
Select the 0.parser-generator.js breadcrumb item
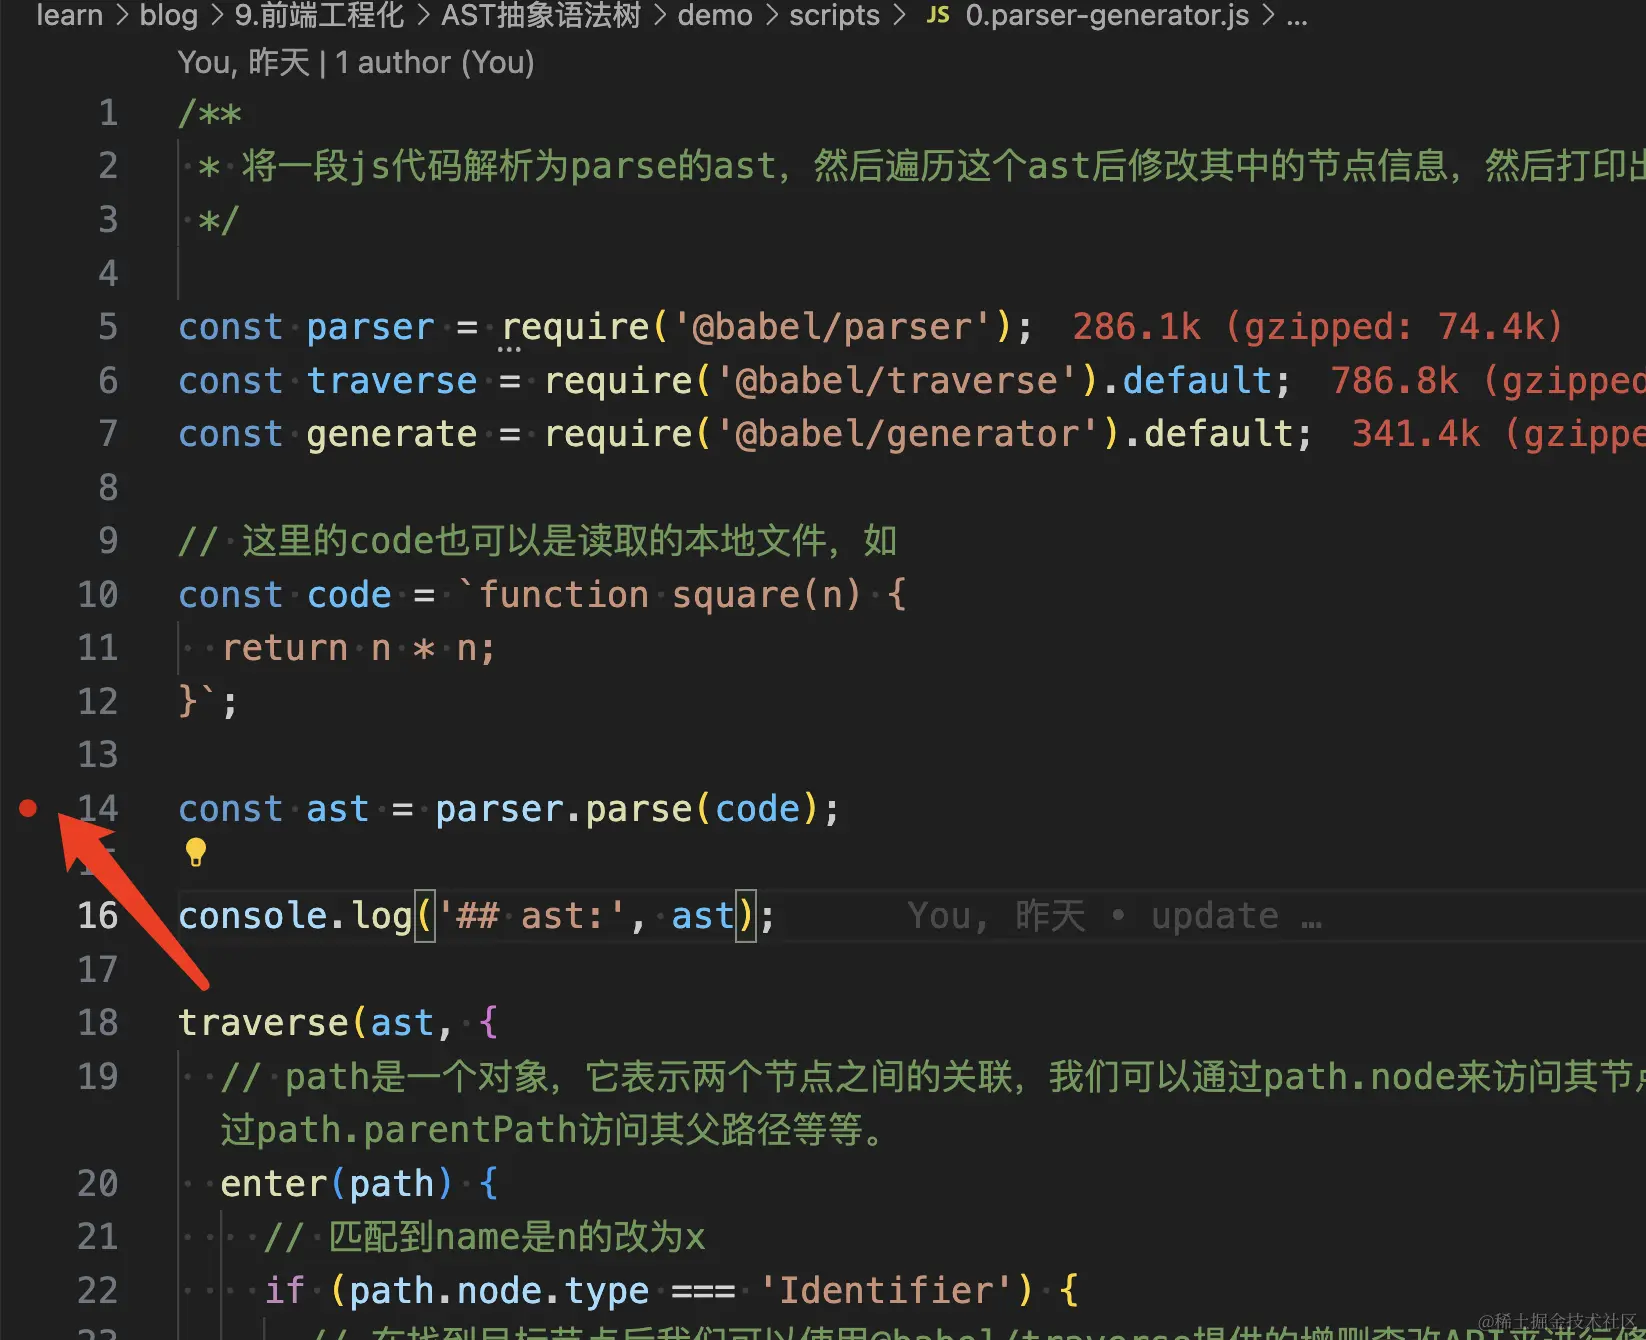pos(1106,16)
